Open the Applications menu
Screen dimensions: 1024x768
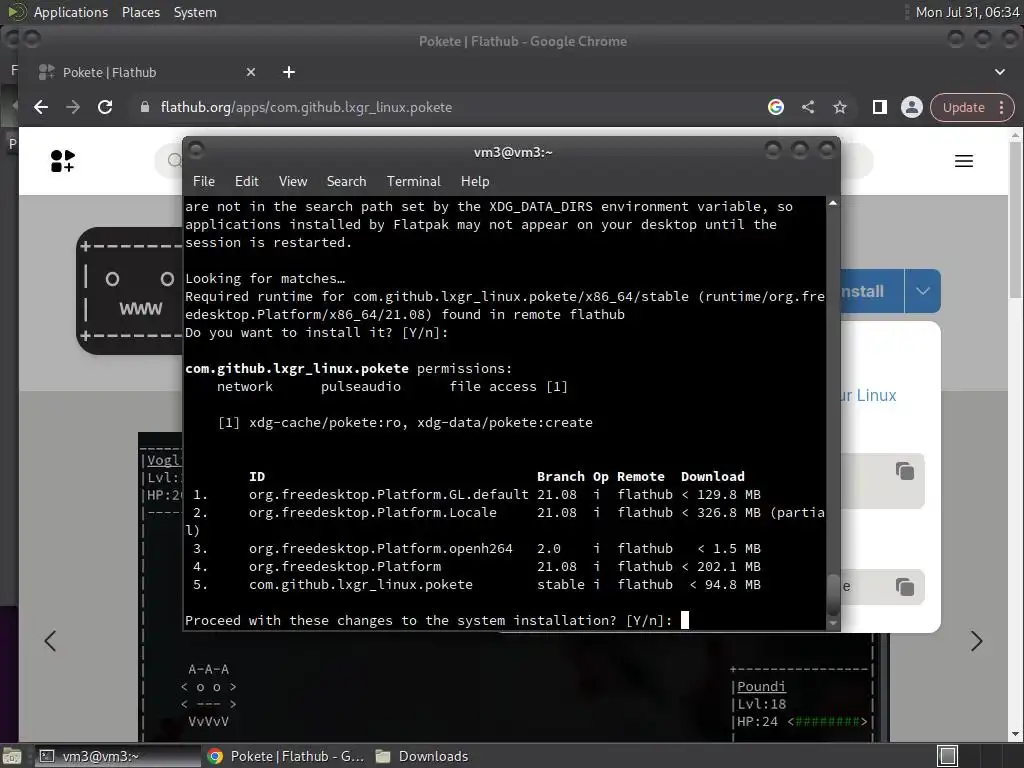71,12
